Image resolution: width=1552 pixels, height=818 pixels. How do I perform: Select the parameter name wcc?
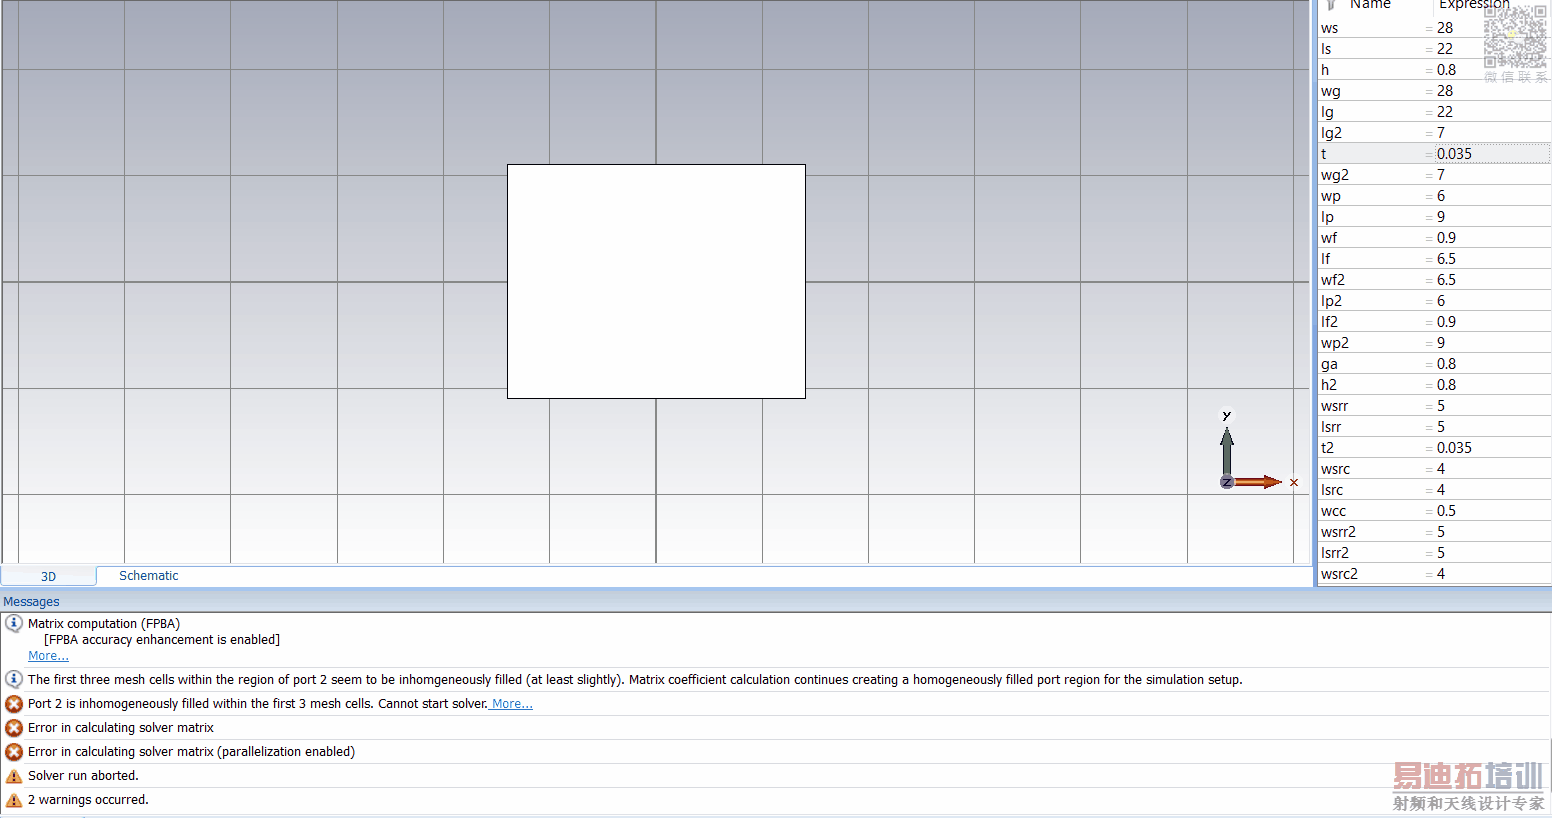(1333, 511)
